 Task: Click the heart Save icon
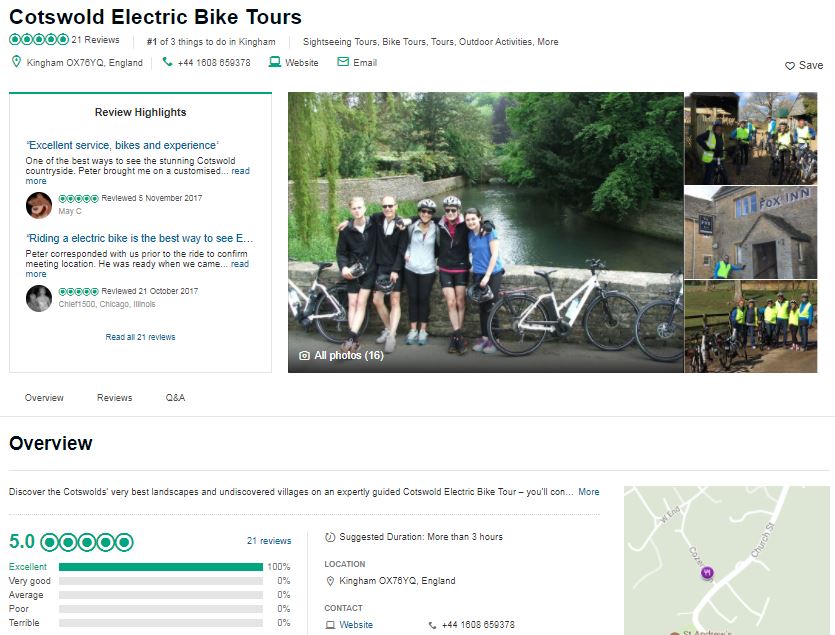790,66
